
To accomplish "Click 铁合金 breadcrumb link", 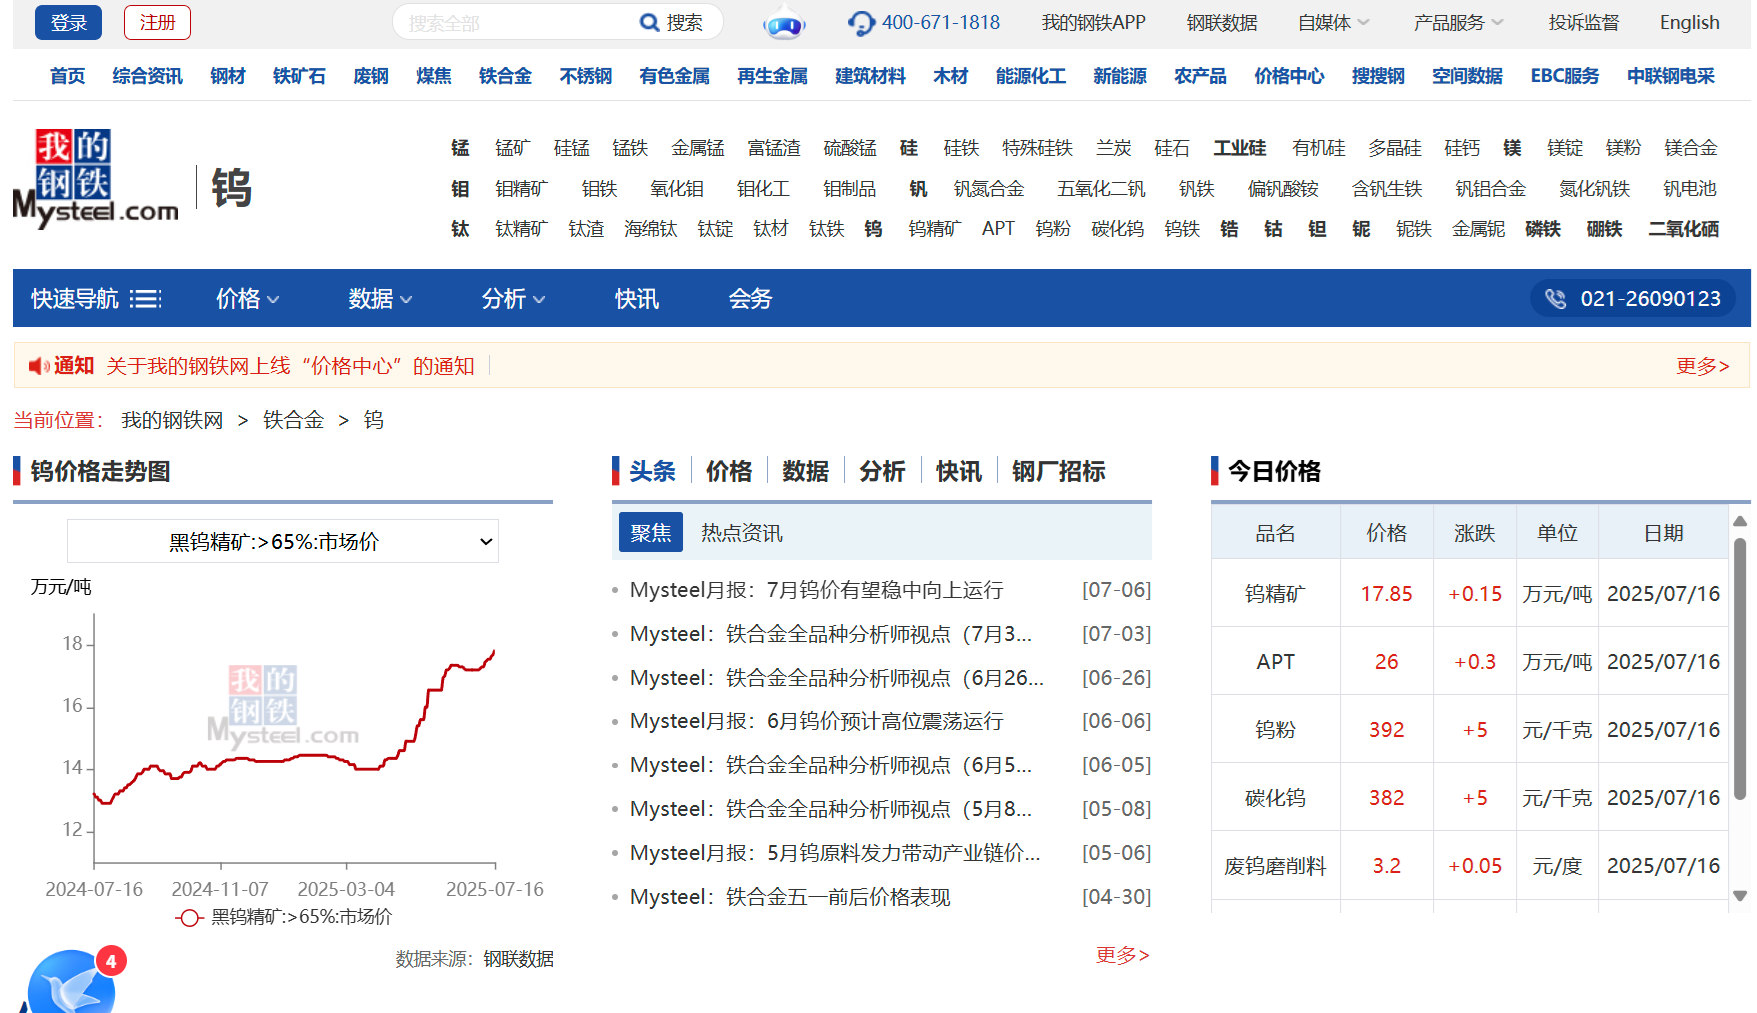I will [293, 420].
